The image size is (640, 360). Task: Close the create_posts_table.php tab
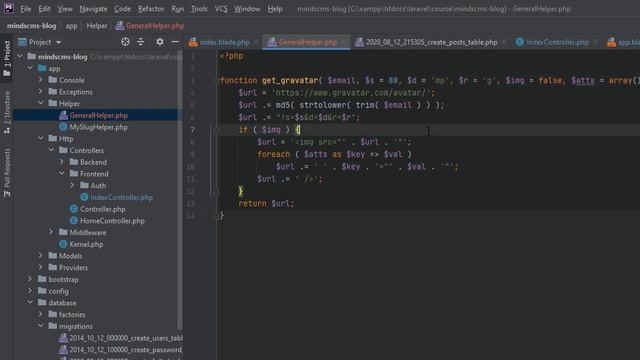504,42
